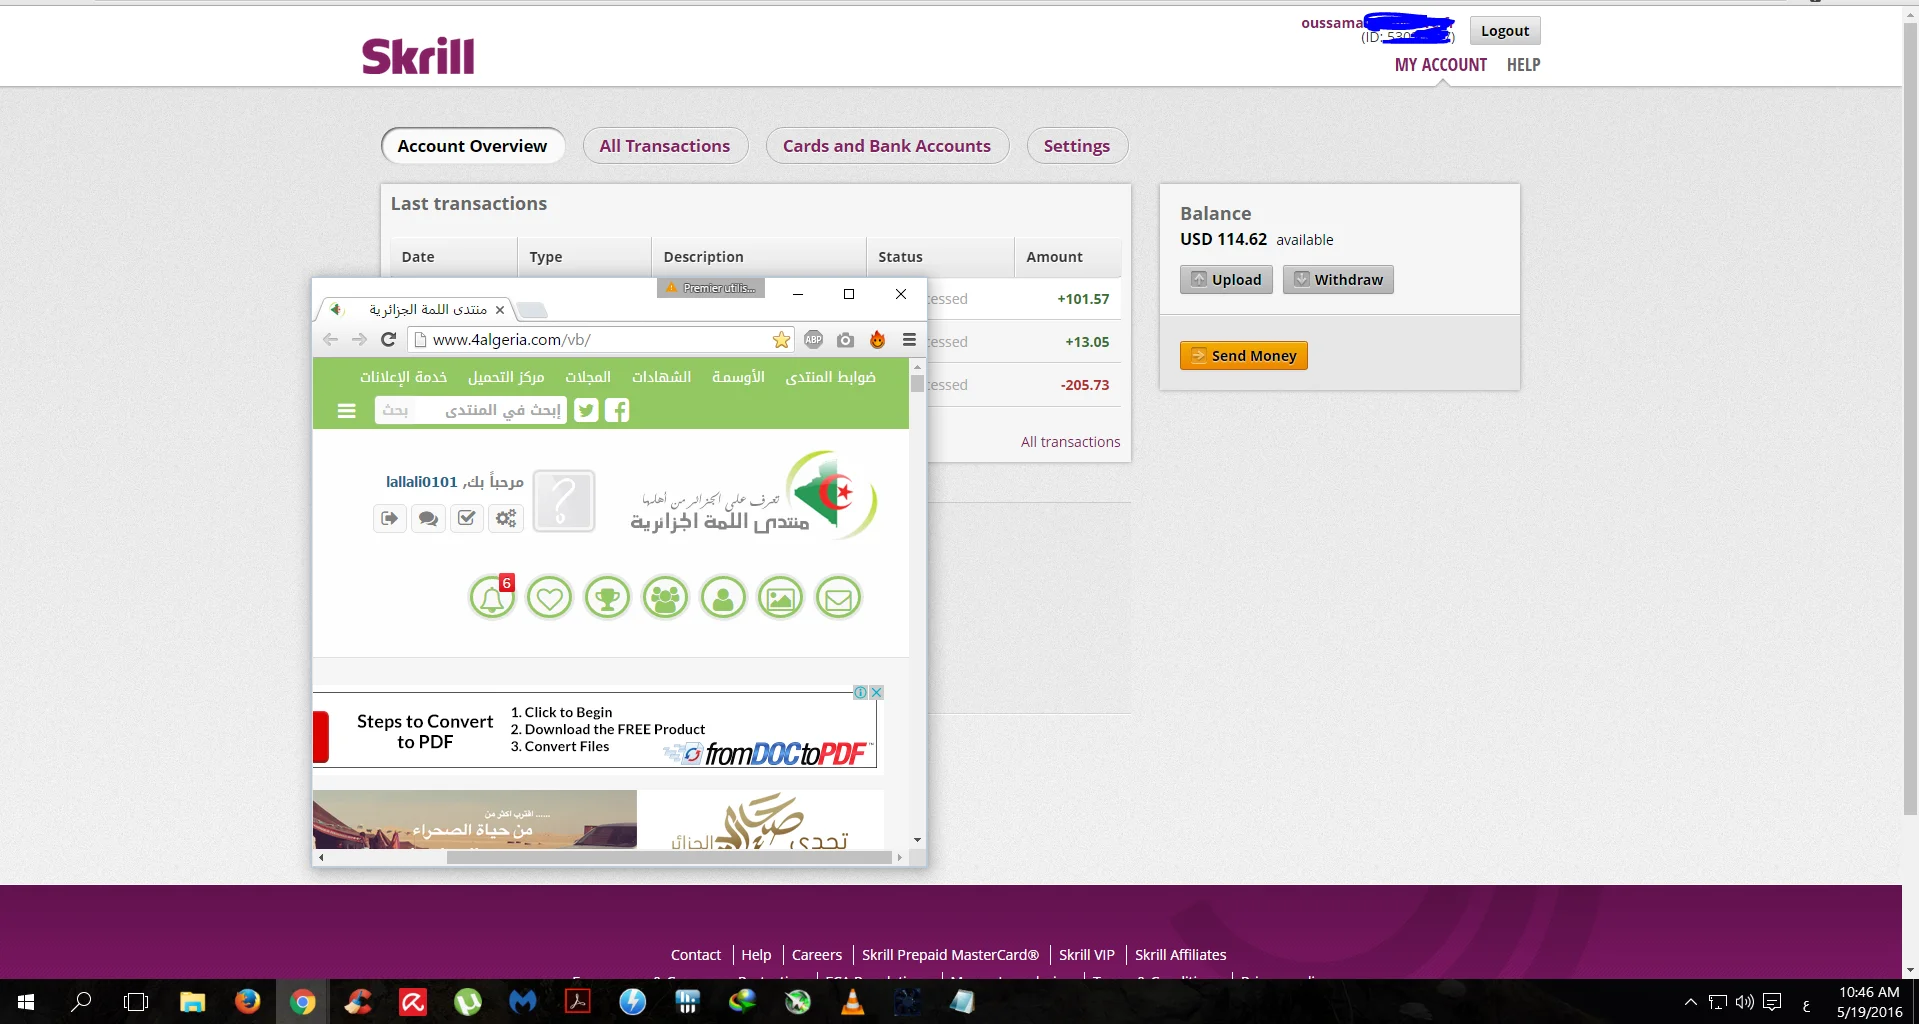
Task: Bookmark page with the star icon
Action: [x=781, y=340]
